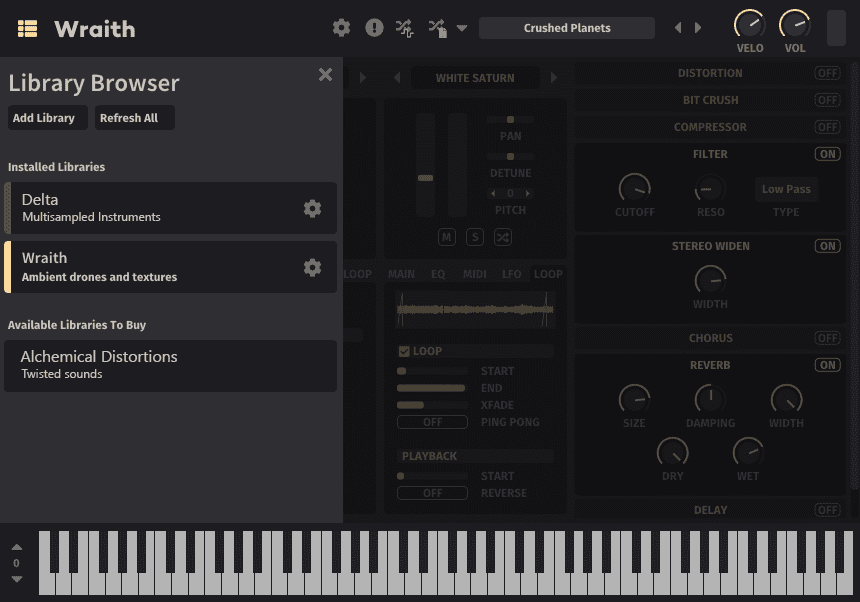The width and height of the screenshot is (860, 602).
Task: Go to next preset arrow
Action: 698,27
